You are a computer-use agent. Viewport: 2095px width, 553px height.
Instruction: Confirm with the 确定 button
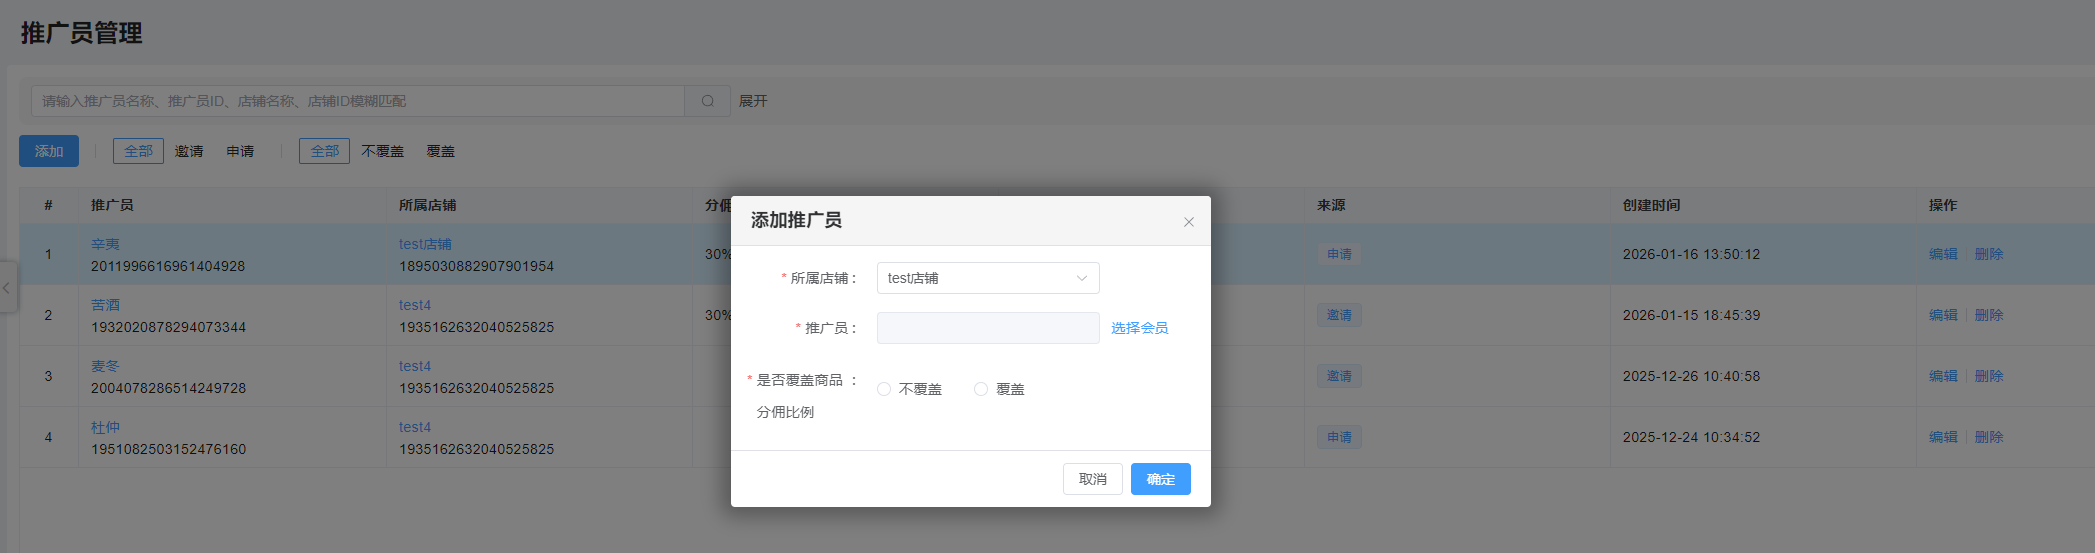click(1161, 479)
